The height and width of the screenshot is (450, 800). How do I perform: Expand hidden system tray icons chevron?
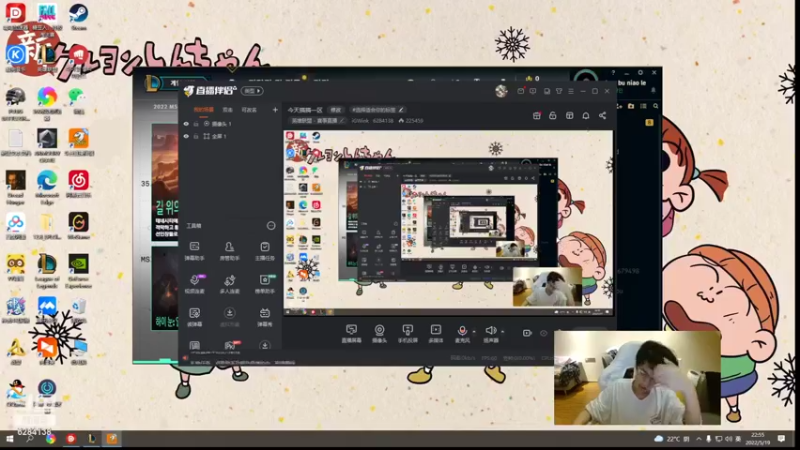coord(698,439)
